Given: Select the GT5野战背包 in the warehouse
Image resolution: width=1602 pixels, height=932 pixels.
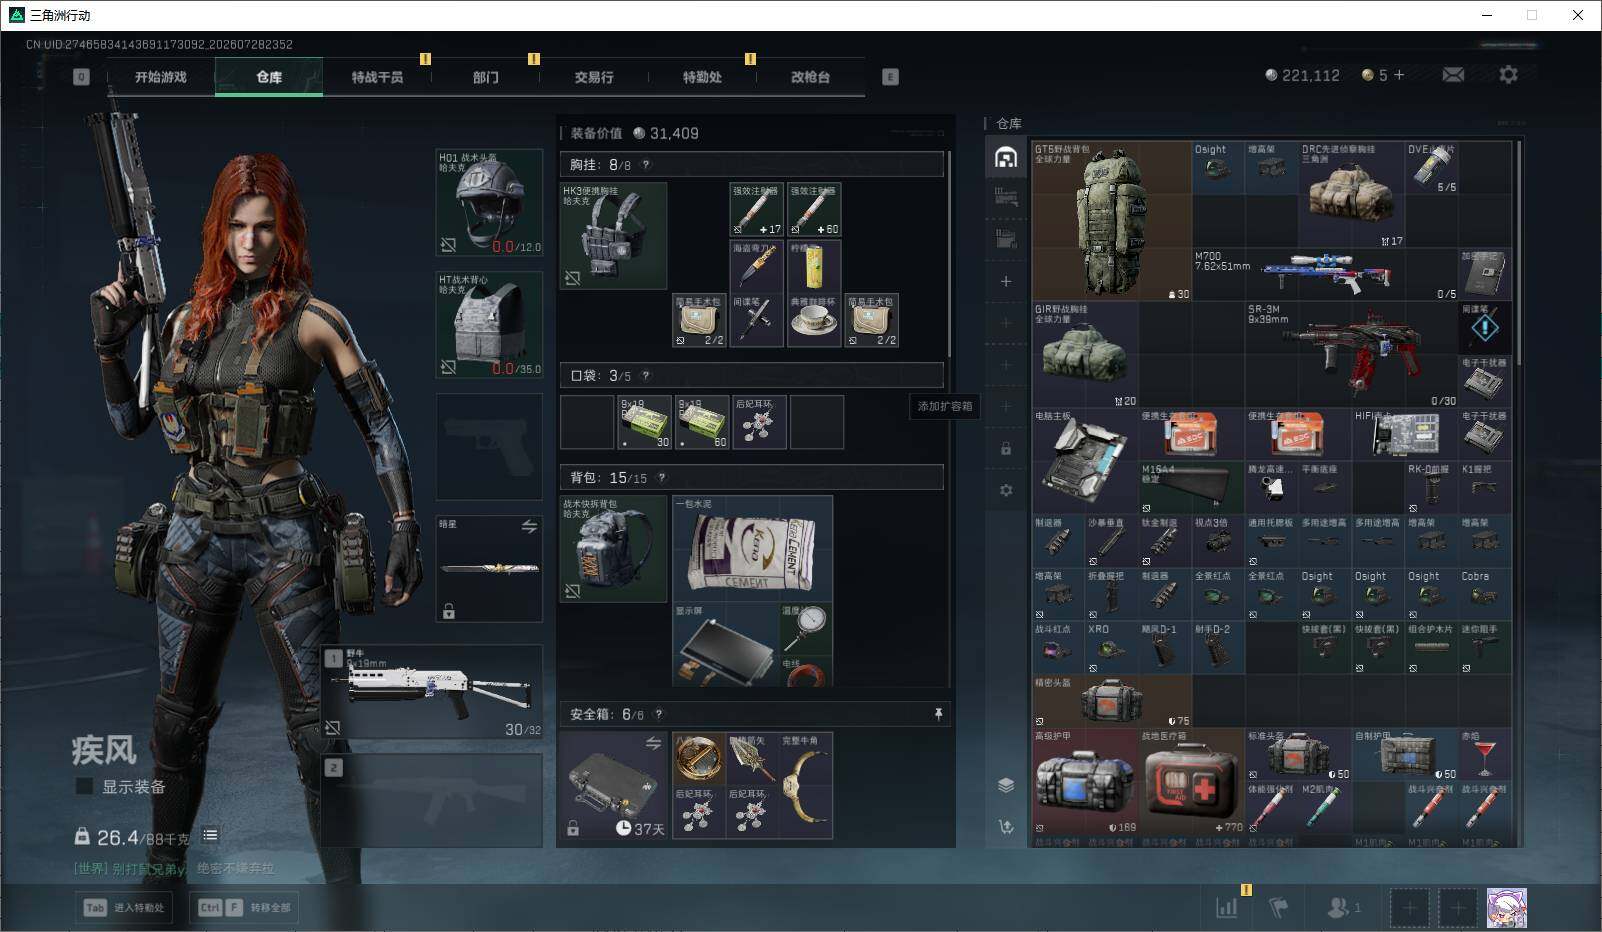Looking at the screenshot, I should pos(1112,221).
